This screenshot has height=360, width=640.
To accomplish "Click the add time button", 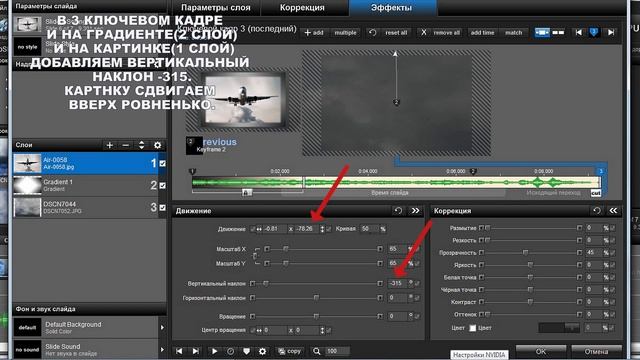I will coord(482,32).
